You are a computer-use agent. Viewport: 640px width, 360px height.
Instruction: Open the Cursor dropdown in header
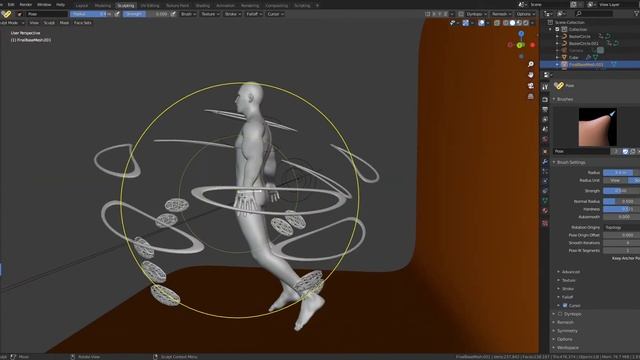(x=275, y=14)
